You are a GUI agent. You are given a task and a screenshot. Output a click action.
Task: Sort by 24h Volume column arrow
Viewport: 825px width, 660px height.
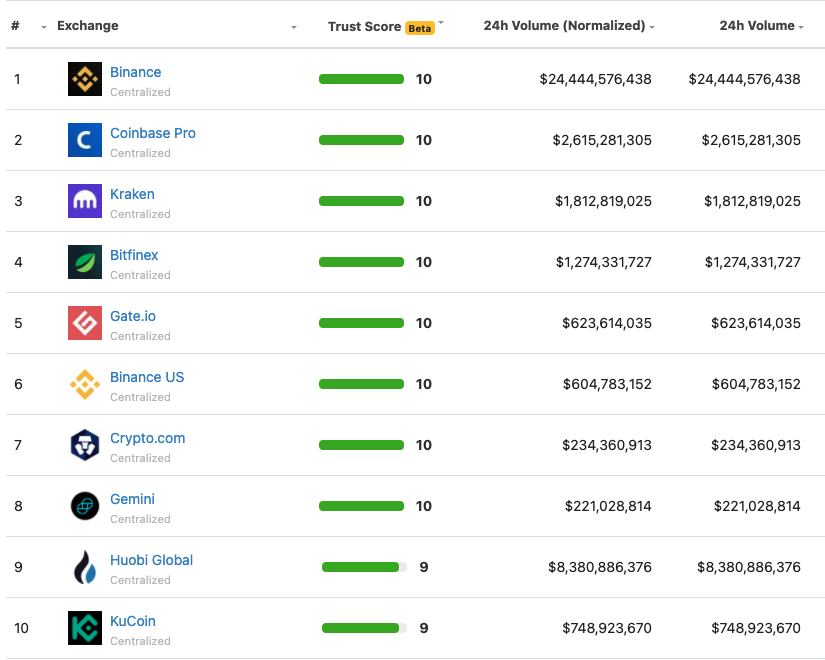coord(801,27)
